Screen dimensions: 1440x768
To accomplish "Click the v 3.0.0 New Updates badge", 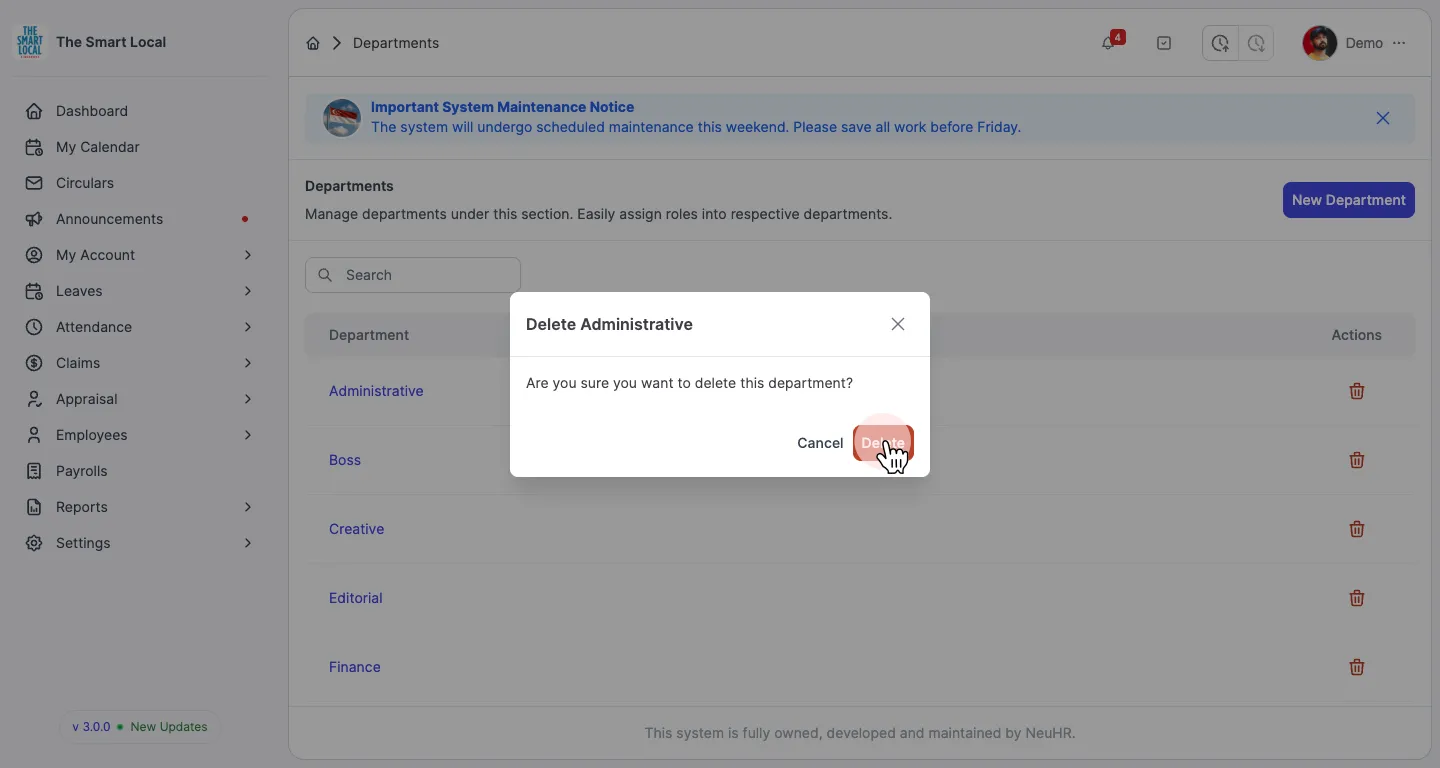I will click(x=140, y=727).
